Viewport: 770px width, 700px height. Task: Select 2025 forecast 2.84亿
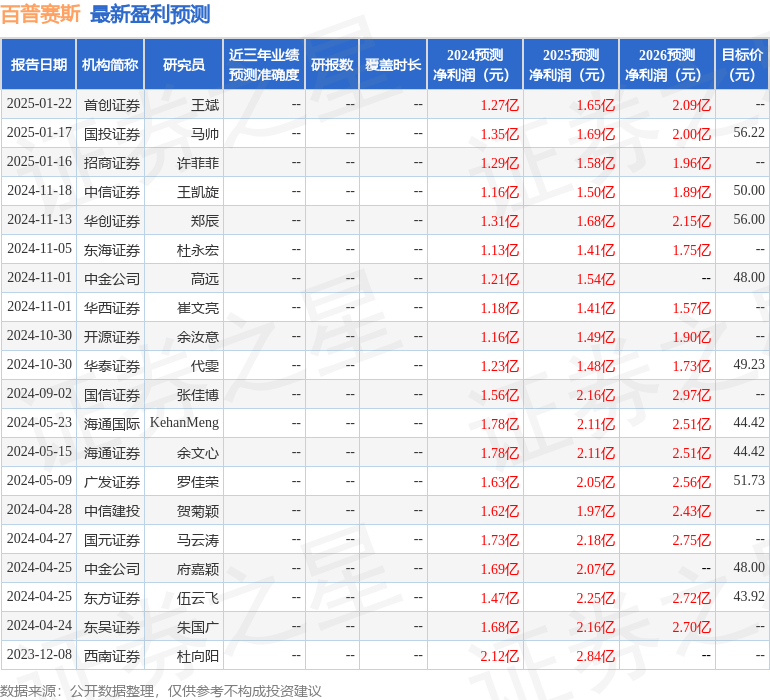pos(596,656)
